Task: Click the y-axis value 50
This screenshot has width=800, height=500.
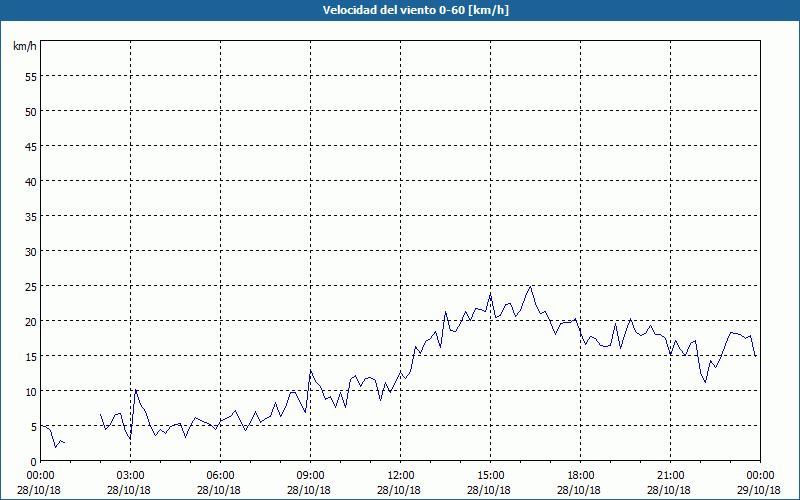Action: (31, 111)
